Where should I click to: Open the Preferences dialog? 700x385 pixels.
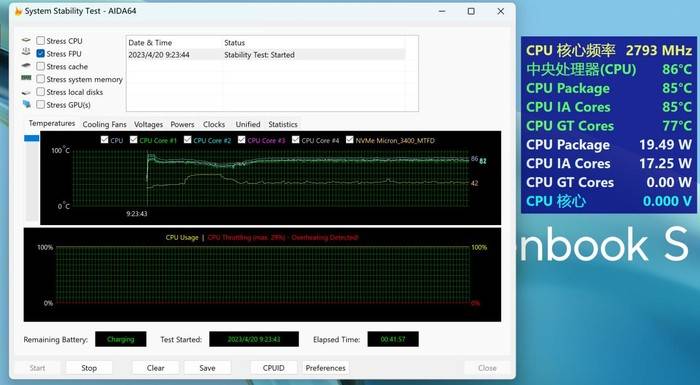point(325,368)
